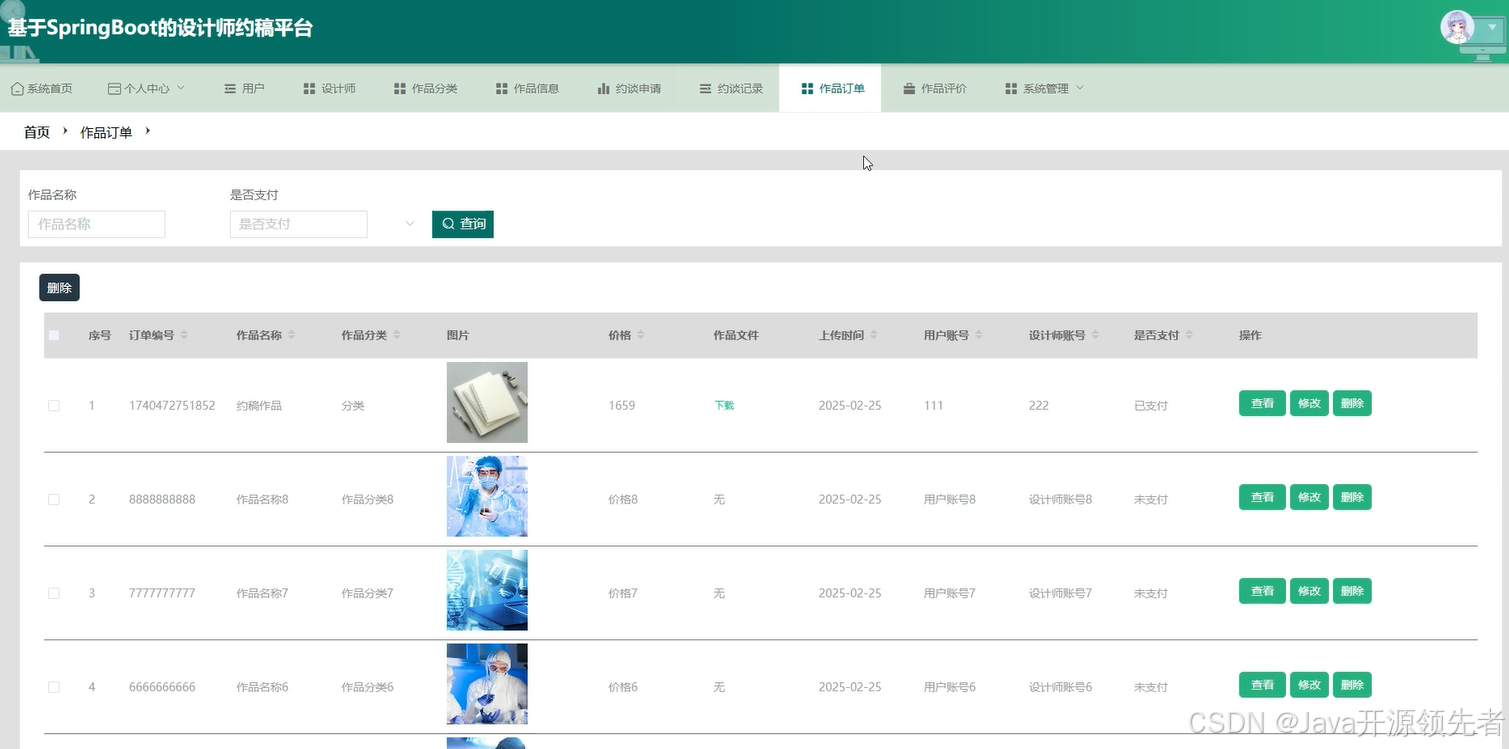The image size is (1509, 749).
Task: Check the select-all checkbox in table header
Action: tap(54, 335)
